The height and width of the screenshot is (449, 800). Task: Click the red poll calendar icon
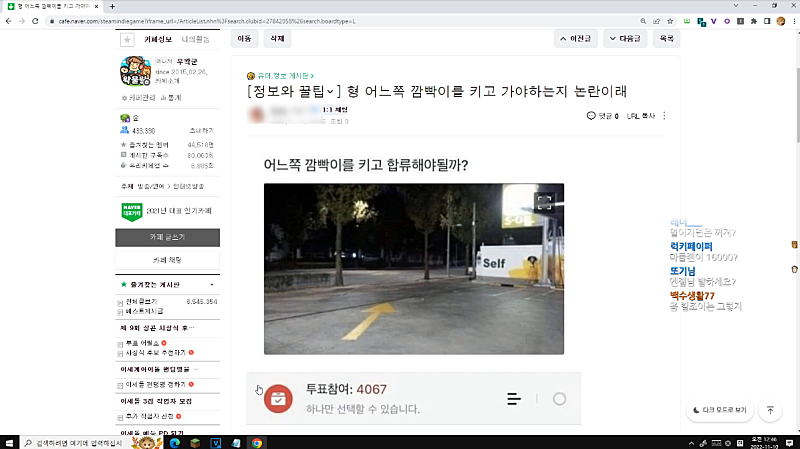pyautogui.click(x=278, y=398)
